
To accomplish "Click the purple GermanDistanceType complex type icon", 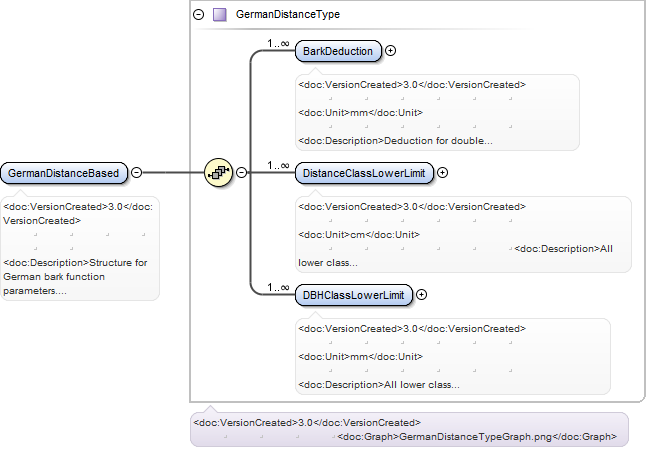I will pos(220,14).
